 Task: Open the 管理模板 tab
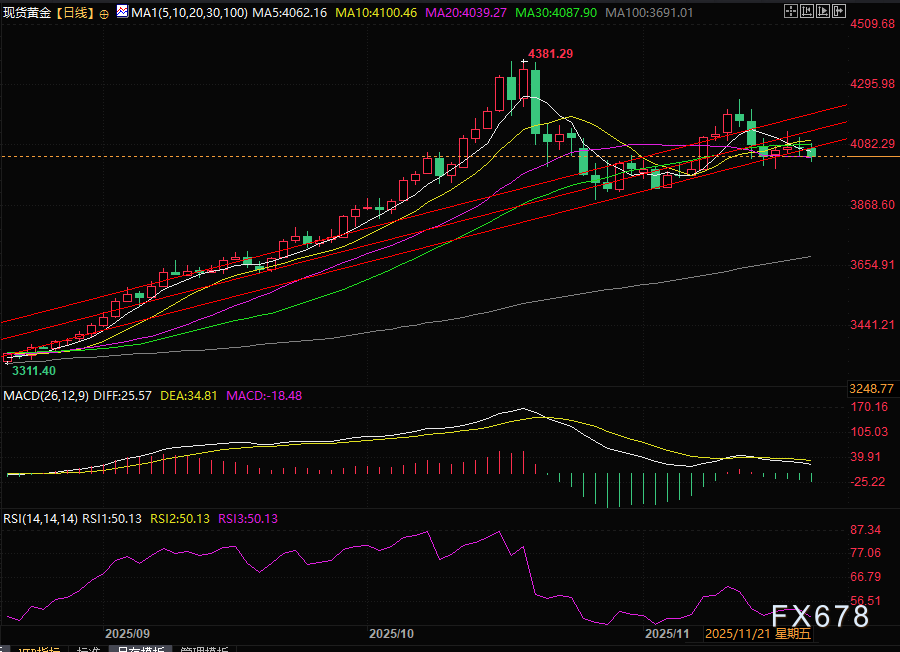[204, 649]
